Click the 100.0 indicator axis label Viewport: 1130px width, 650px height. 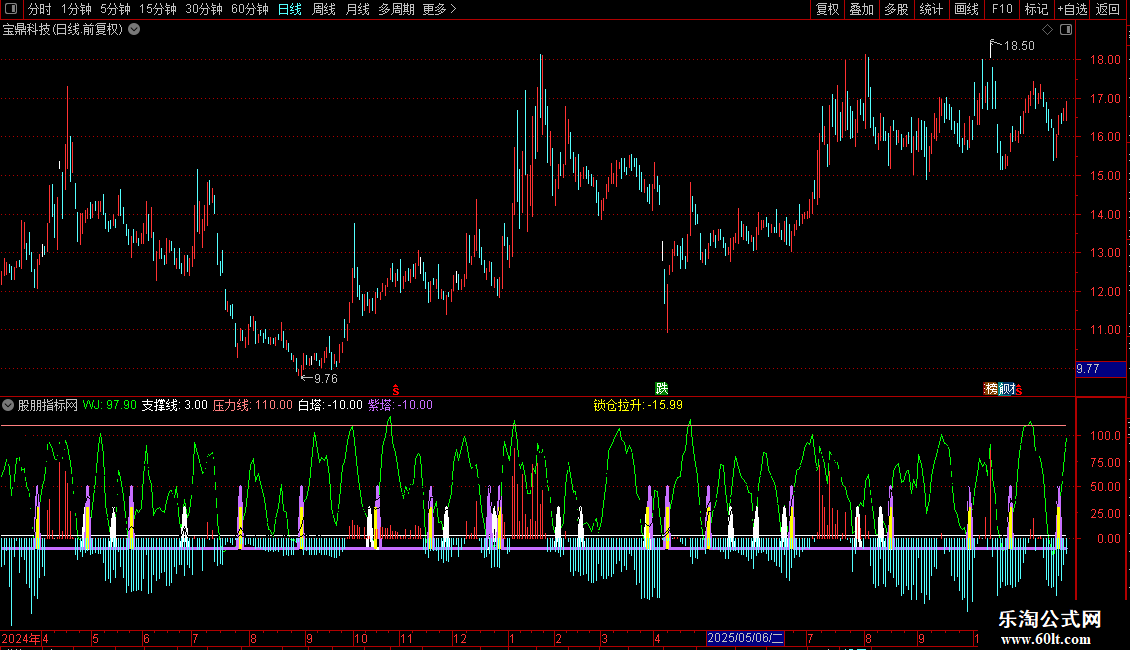1105,435
